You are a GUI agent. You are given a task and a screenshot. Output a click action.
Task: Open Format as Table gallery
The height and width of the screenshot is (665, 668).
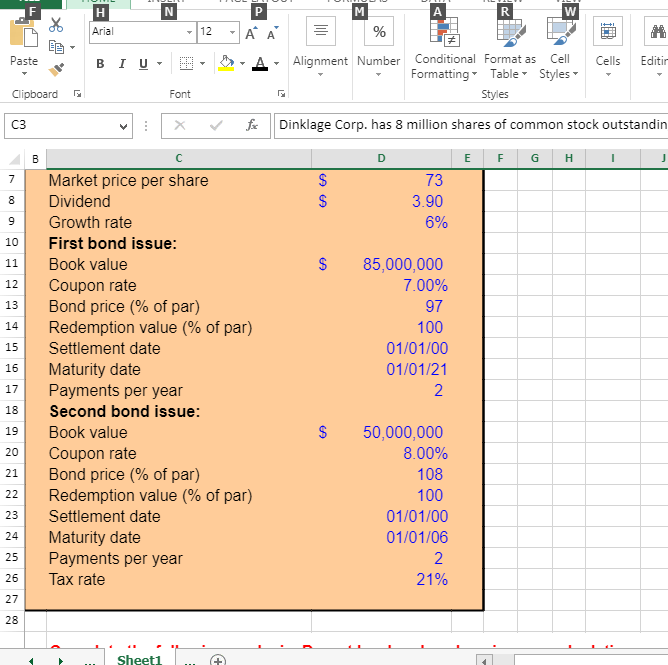[510, 48]
